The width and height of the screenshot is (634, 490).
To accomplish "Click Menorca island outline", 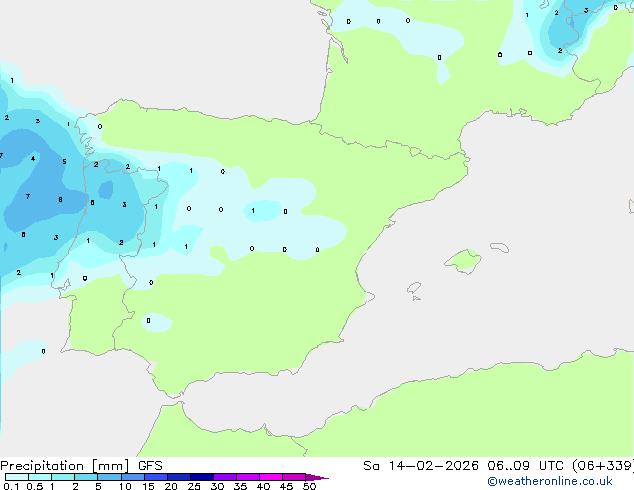I will click(499, 247).
